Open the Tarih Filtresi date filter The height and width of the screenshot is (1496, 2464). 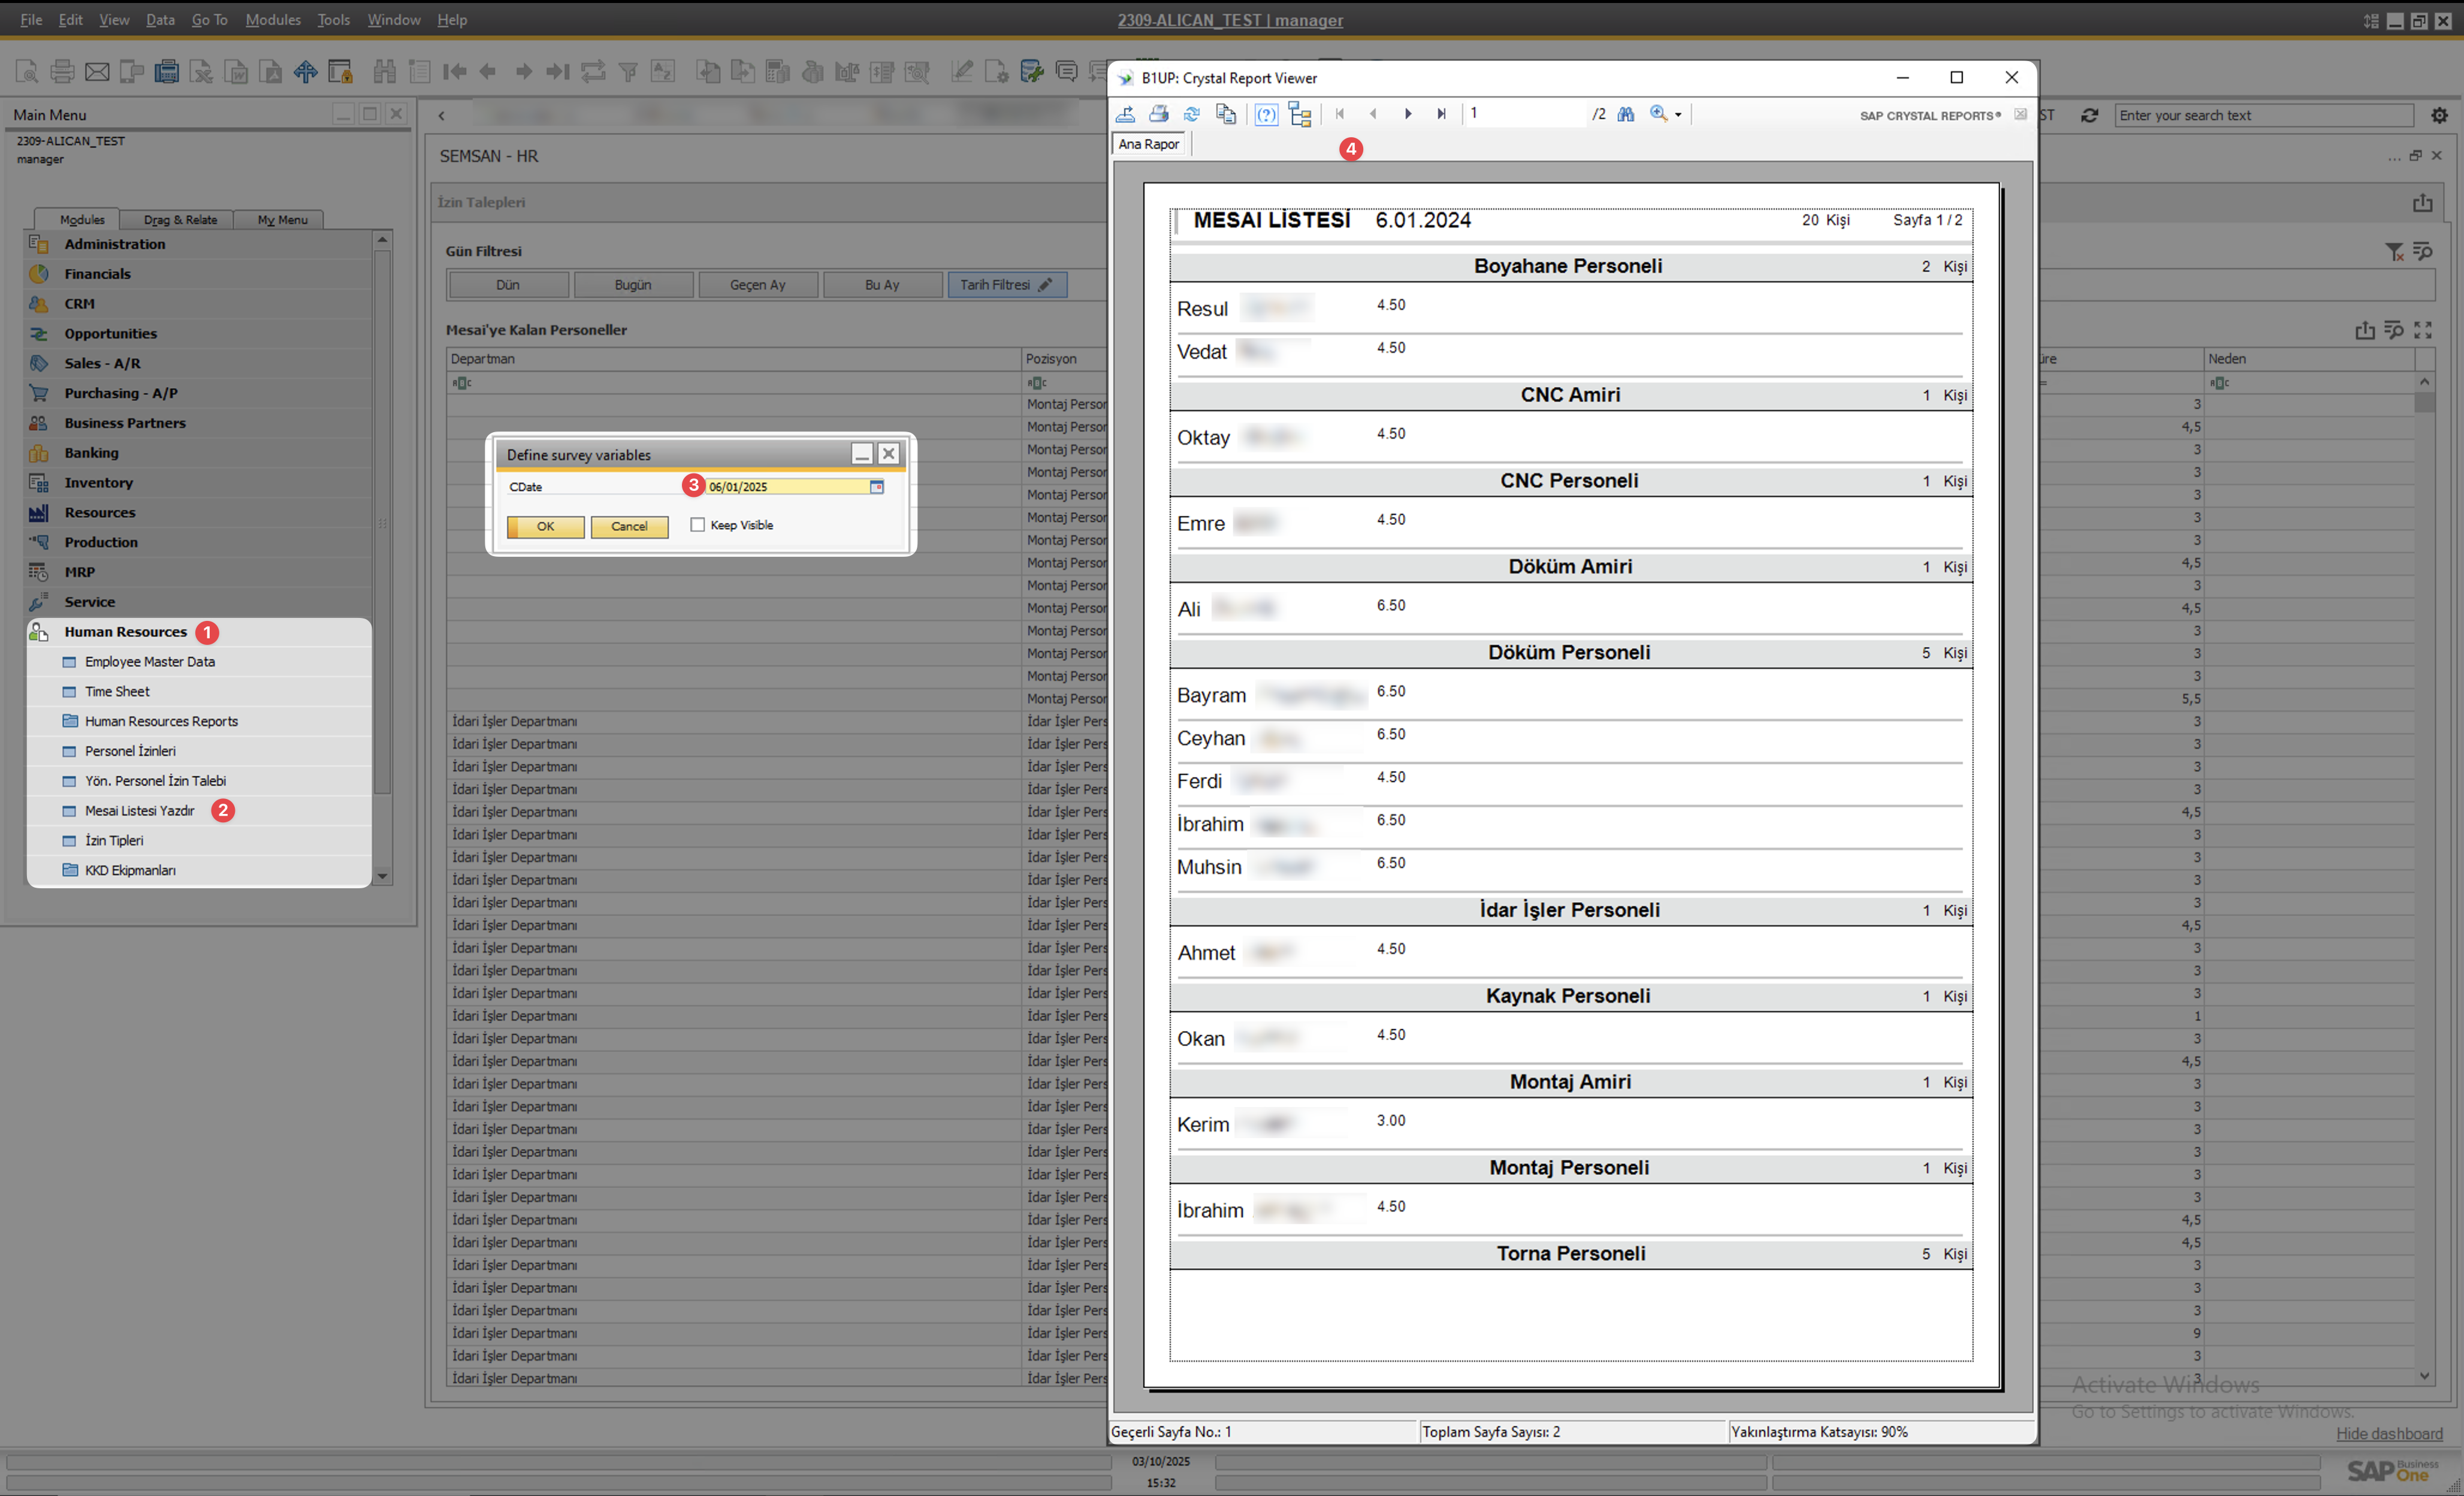pyautogui.click(x=1007, y=285)
